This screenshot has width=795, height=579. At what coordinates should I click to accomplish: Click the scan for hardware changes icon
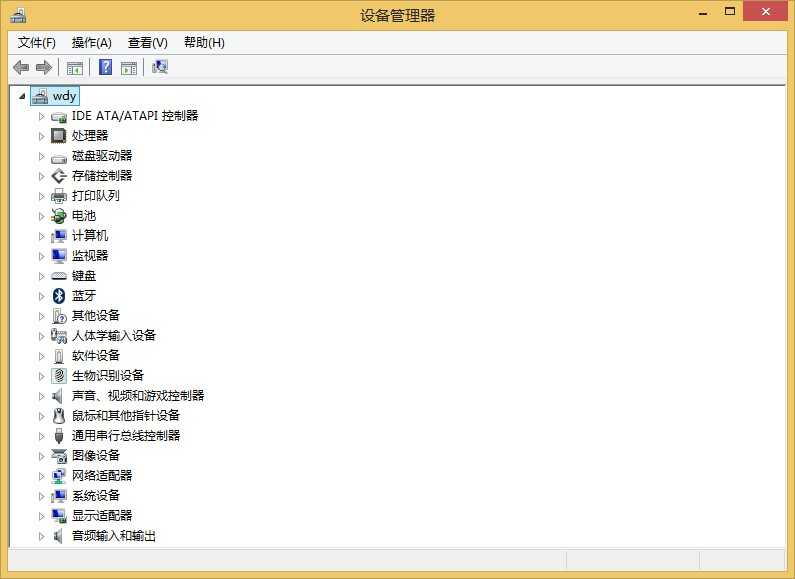point(160,67)
